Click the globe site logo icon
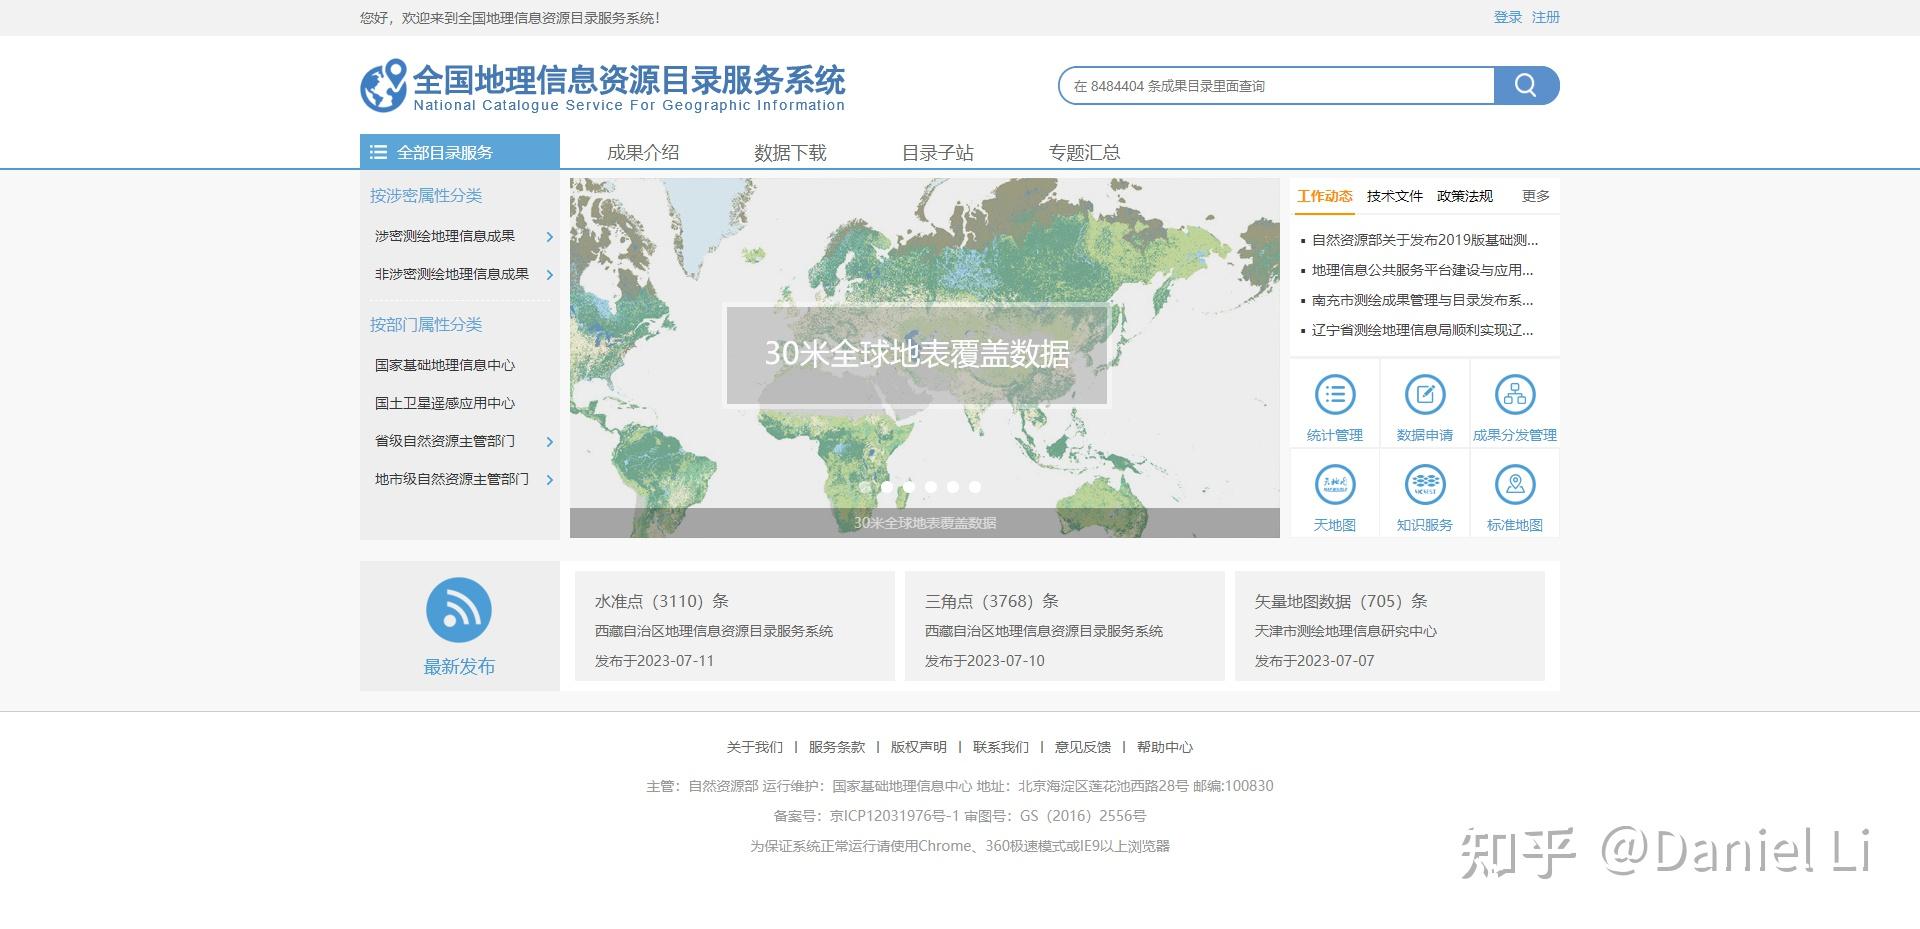Screen dimensions: 1920x929 [x=384, y=85]
